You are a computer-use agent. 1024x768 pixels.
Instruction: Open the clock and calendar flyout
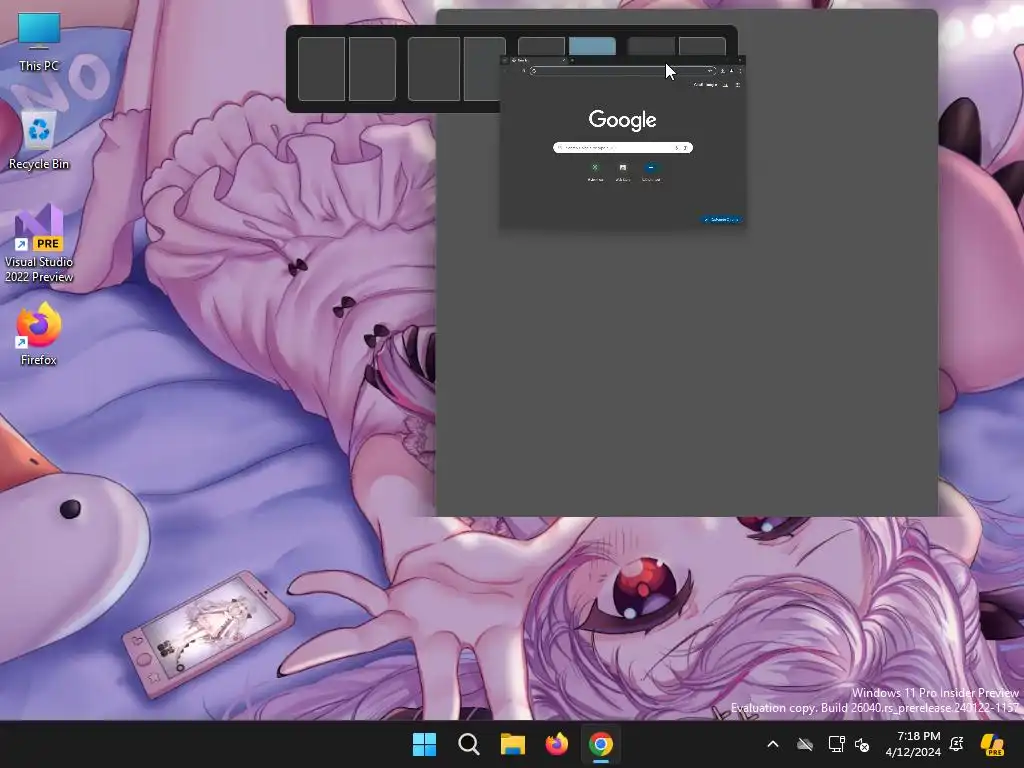coord(913,744)
